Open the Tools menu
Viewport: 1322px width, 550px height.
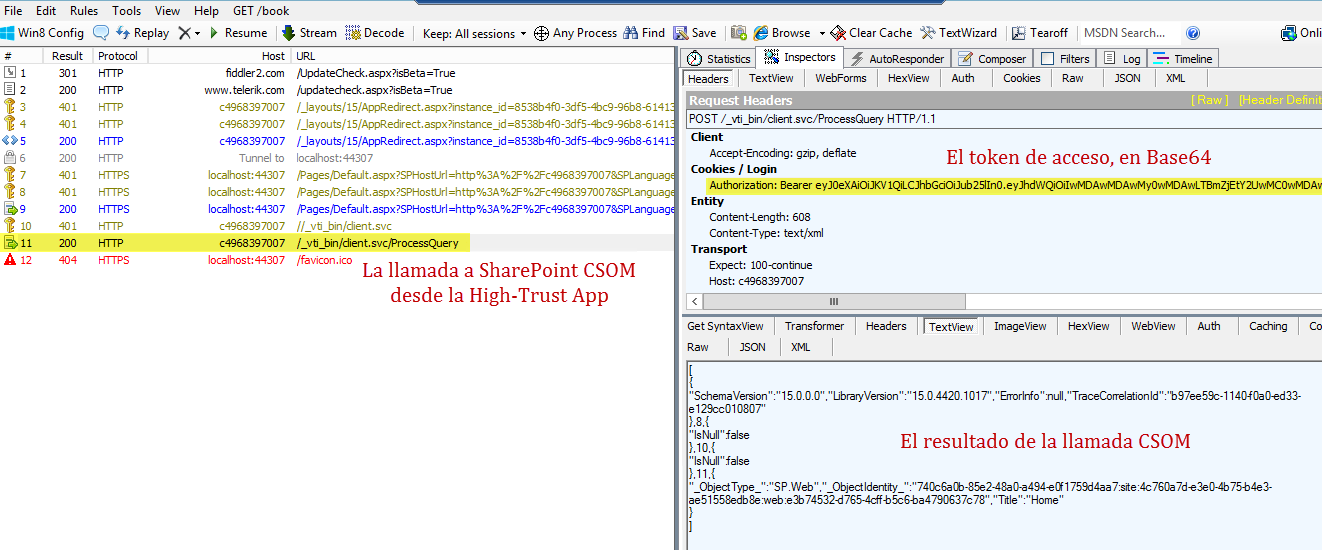127,10
